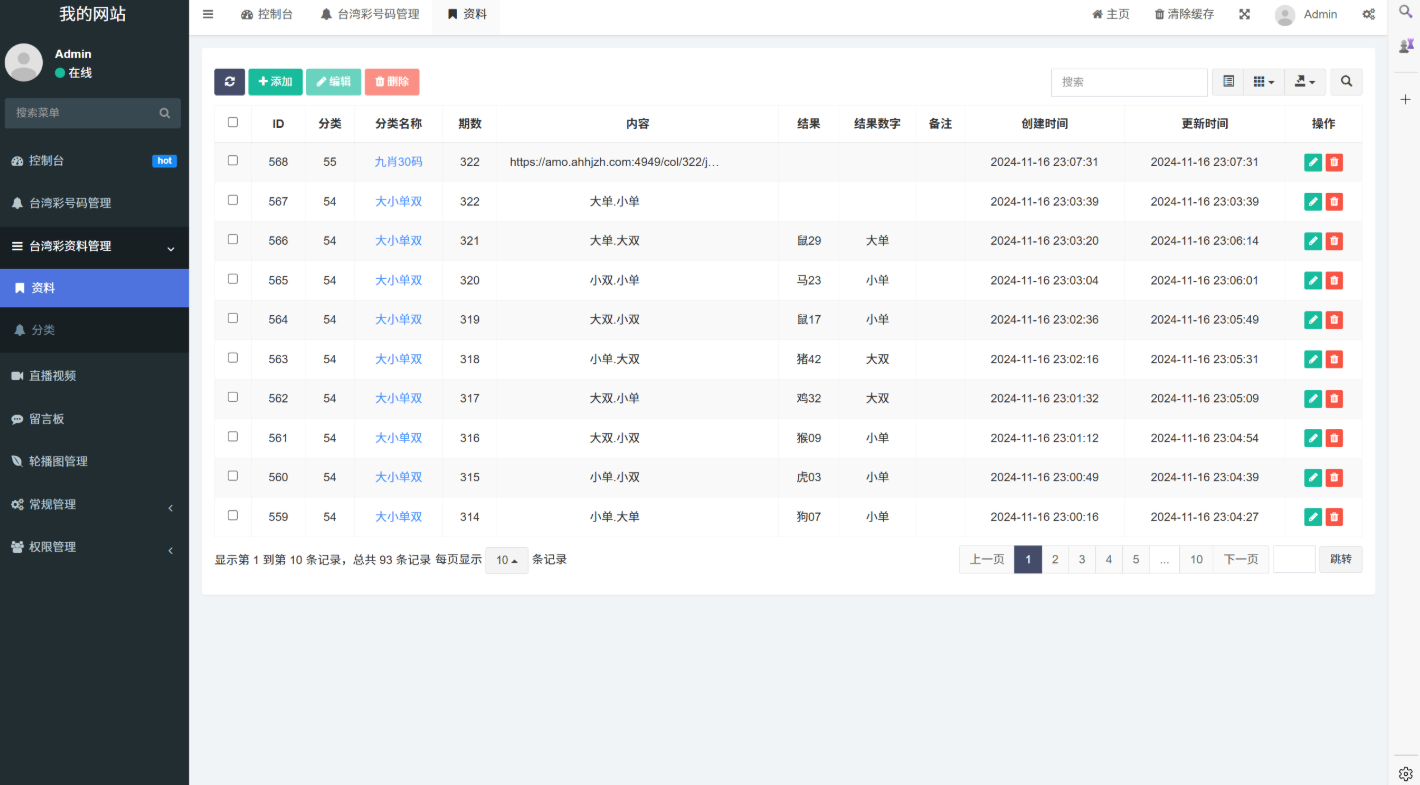Focus the table 搜索 input field
This screenshot has width=1420, height=785.
pyautogui.click(x=1129, y=82)
